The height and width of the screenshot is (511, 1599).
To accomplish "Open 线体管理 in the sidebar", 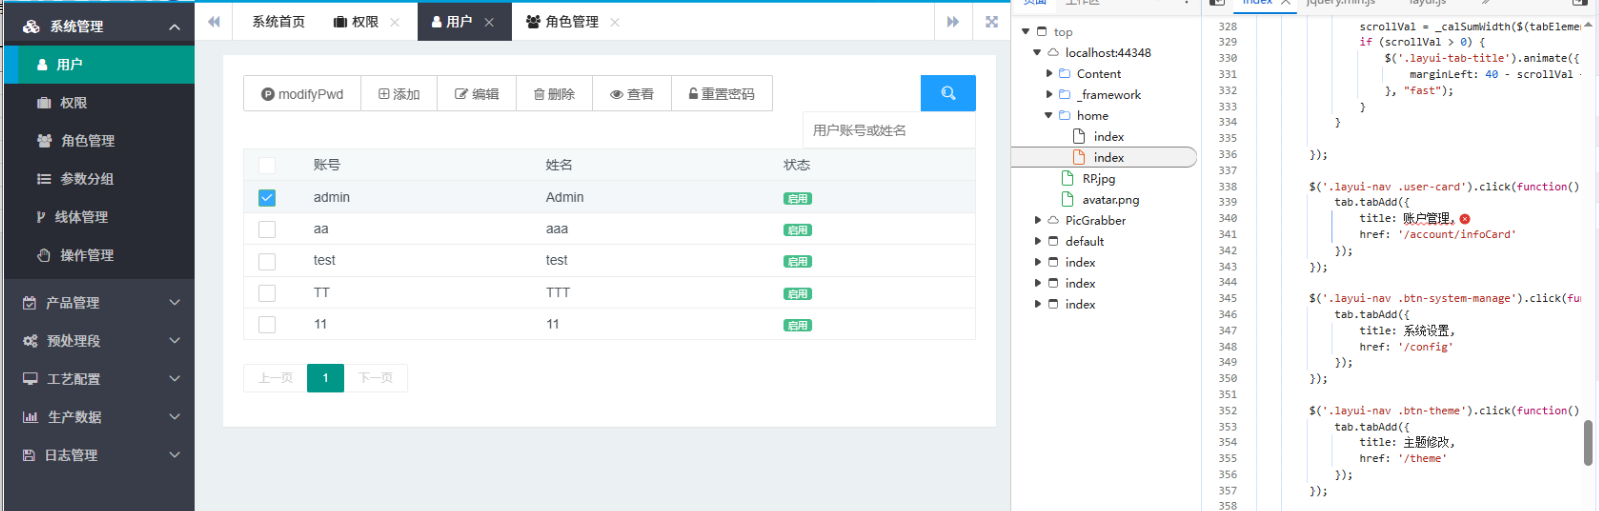I will pos(100,217).
